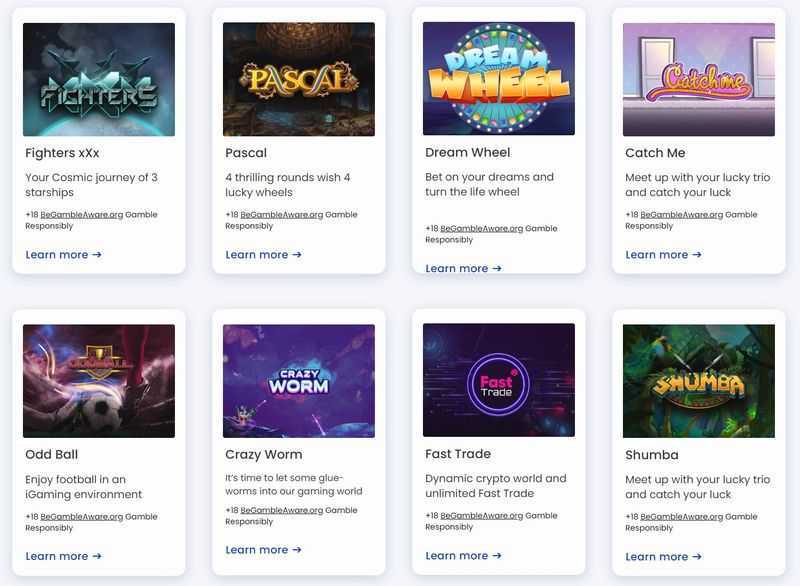Click Learn more under Odd Ball

[64, 556]
